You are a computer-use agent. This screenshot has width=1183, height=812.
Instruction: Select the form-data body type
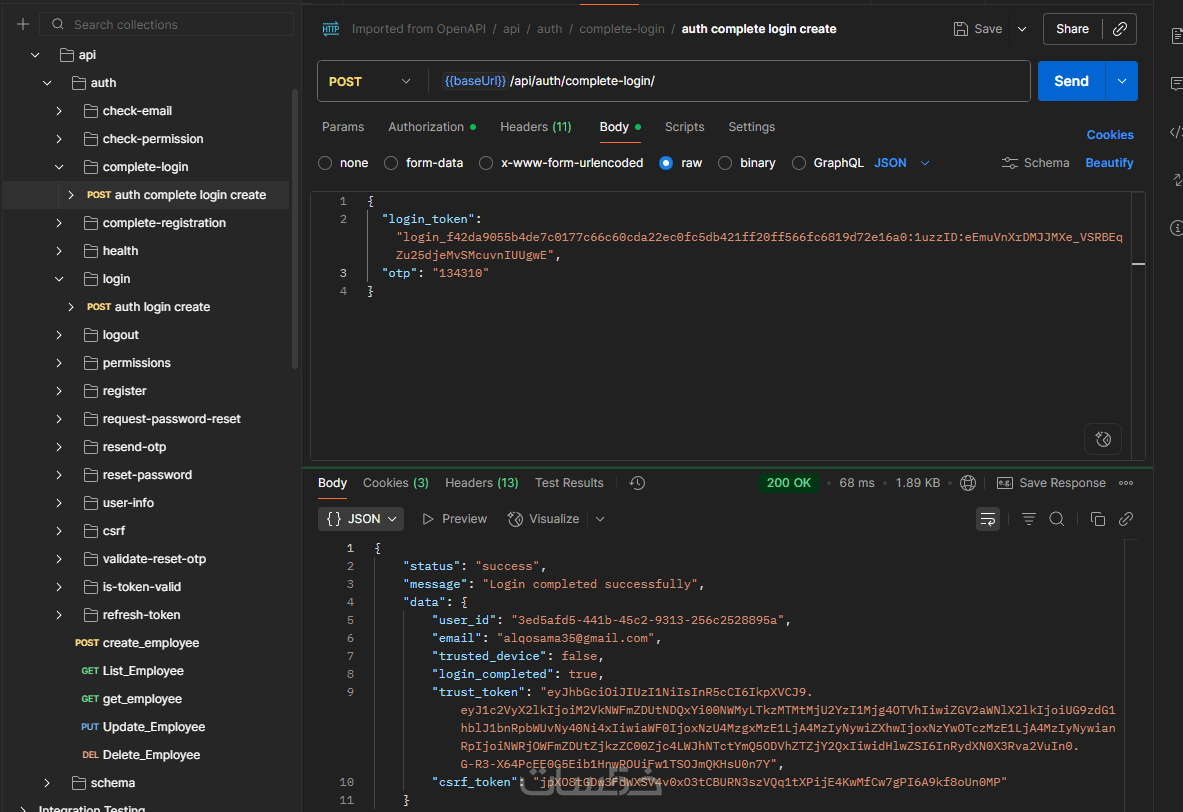click(x=391, y=163)
